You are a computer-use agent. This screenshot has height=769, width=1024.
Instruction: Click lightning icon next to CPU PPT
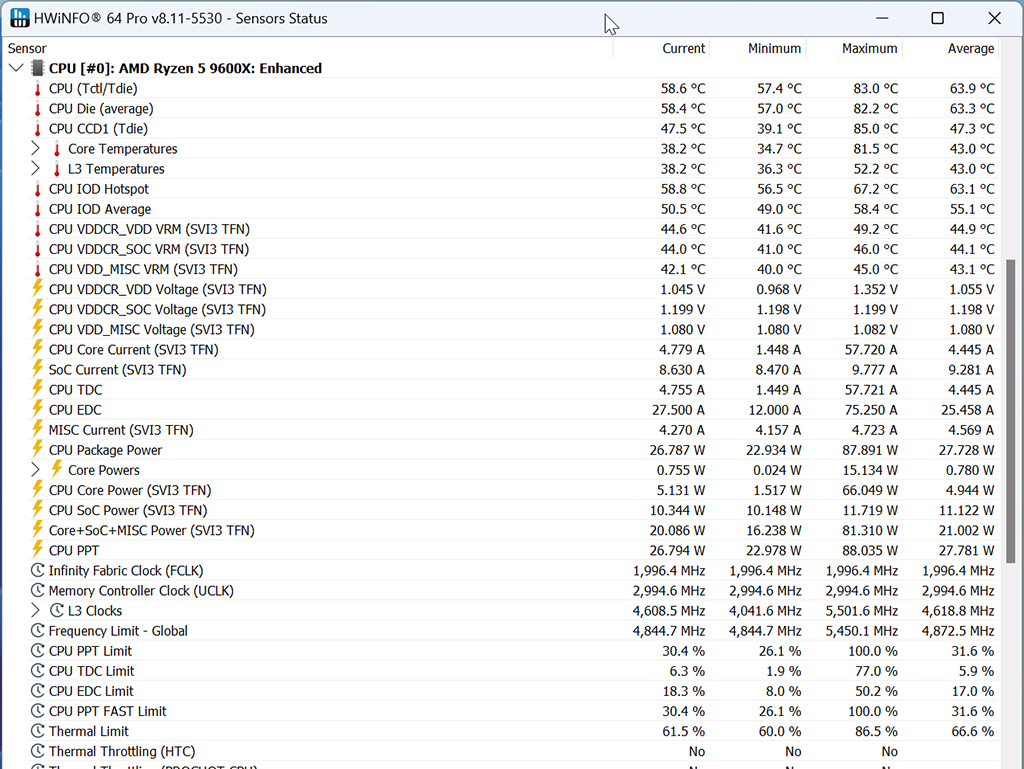[38, 550]
